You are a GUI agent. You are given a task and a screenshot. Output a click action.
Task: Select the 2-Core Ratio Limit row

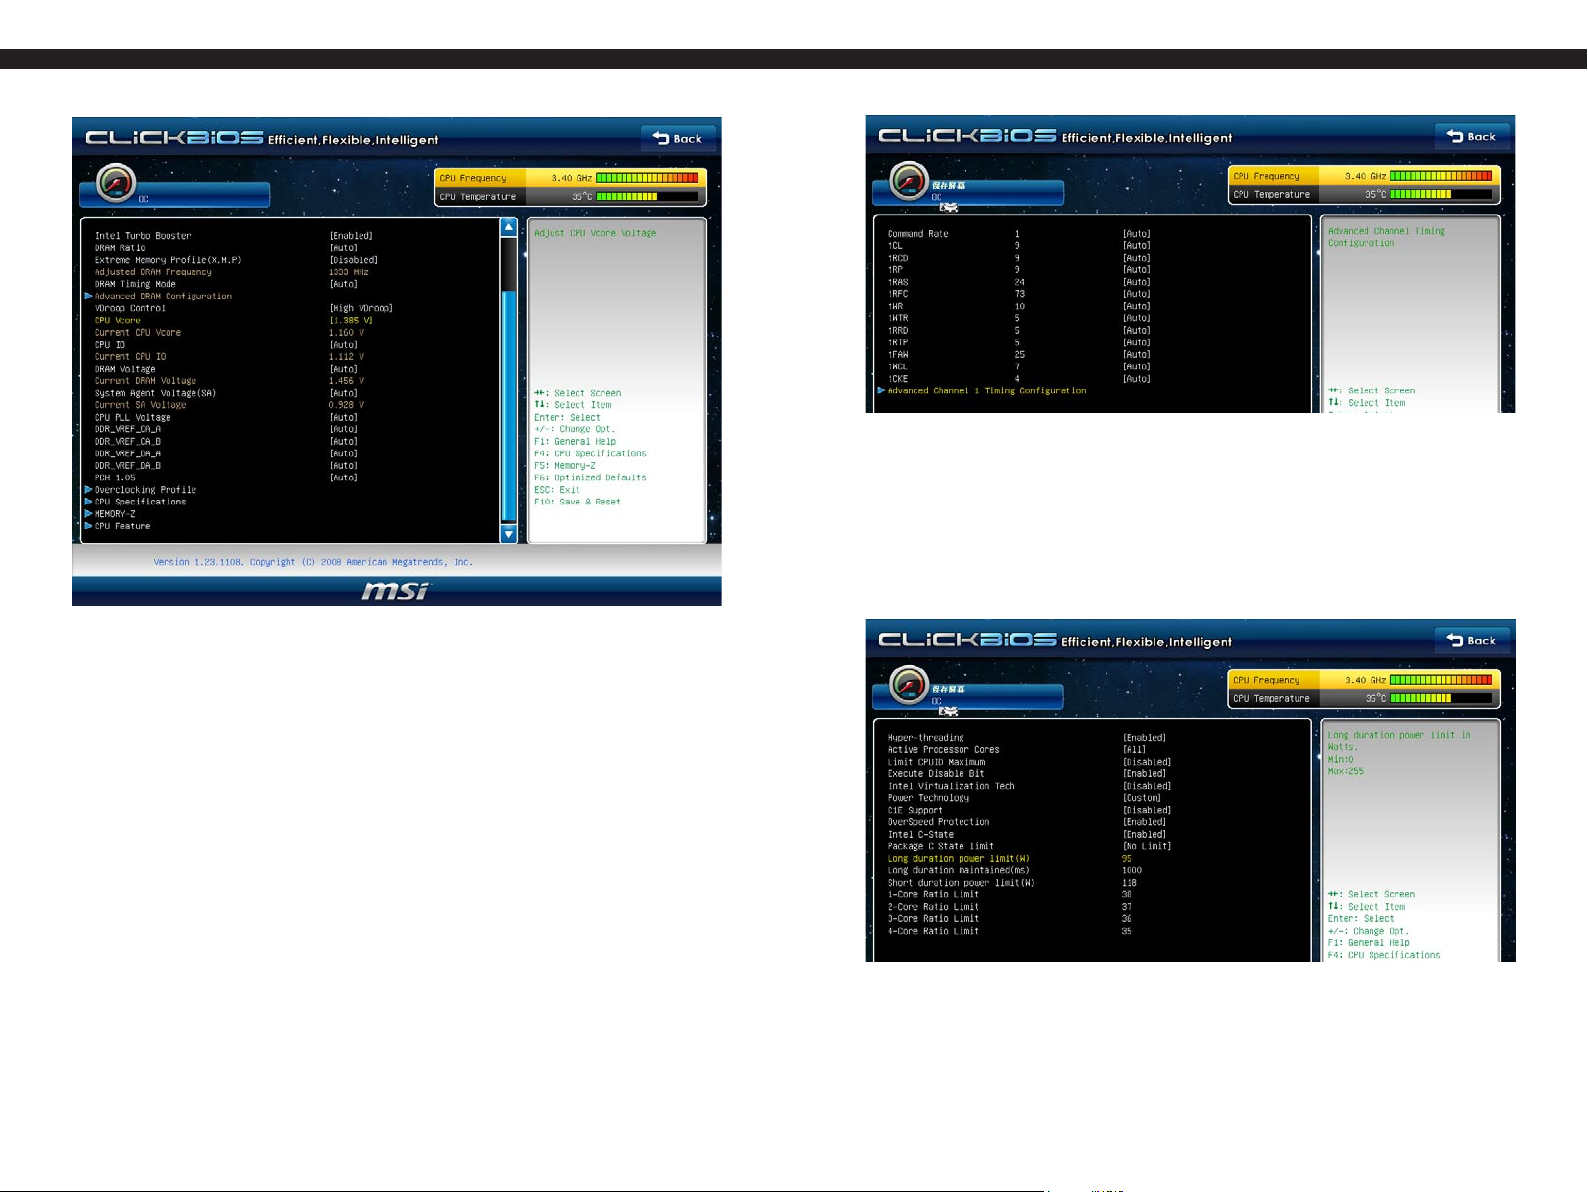pos(1010,907)
